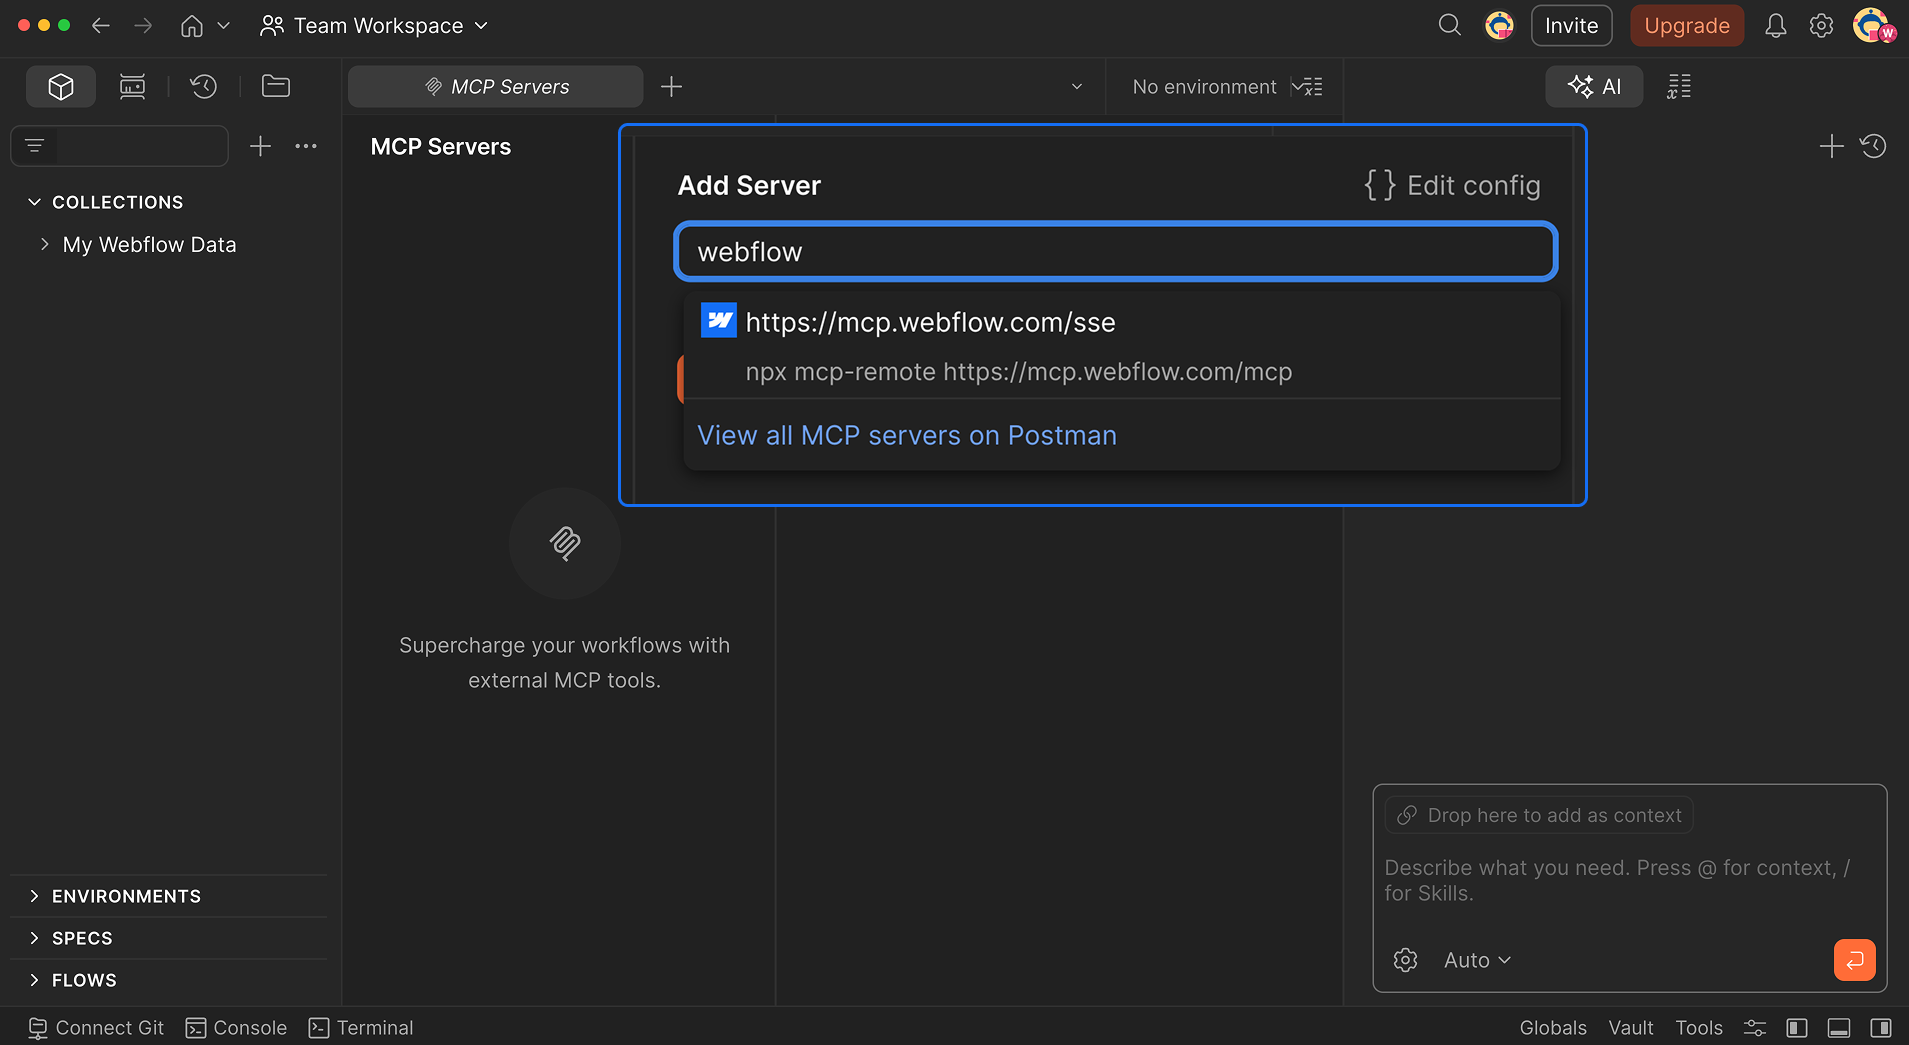Open the user profile avatar
The height and width of the screenshot is (1045, 1909).
coord(1872,26)
